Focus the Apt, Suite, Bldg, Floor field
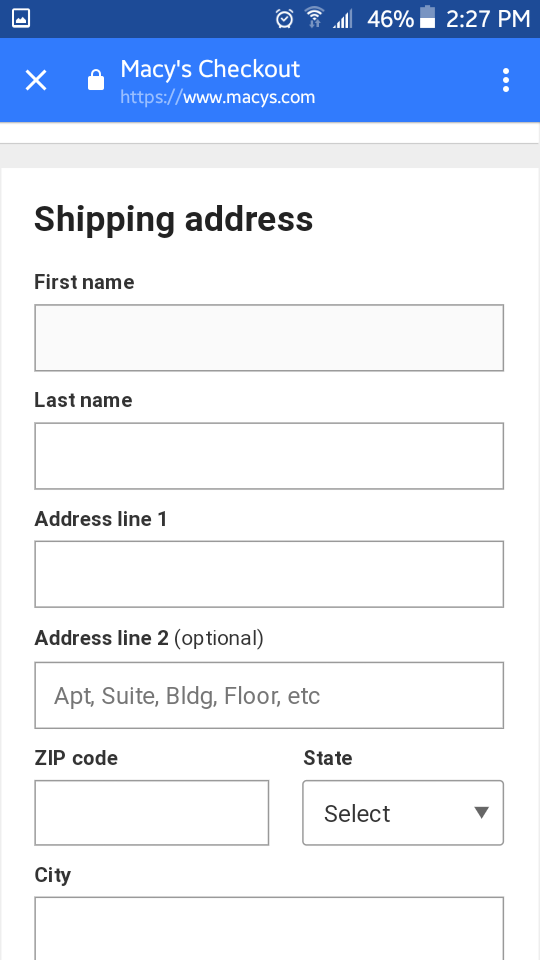 pyautogui.click(x=269, y=695)
